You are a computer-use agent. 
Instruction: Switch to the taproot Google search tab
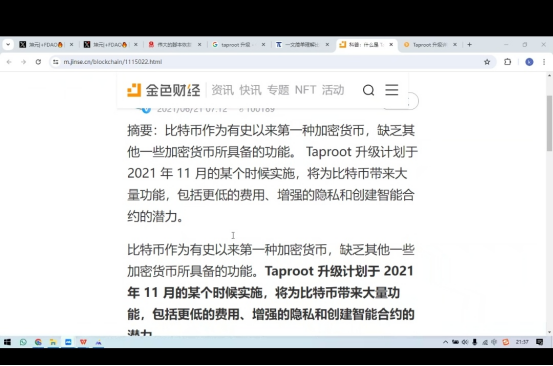pyautogui.click(x=238, y=45)
